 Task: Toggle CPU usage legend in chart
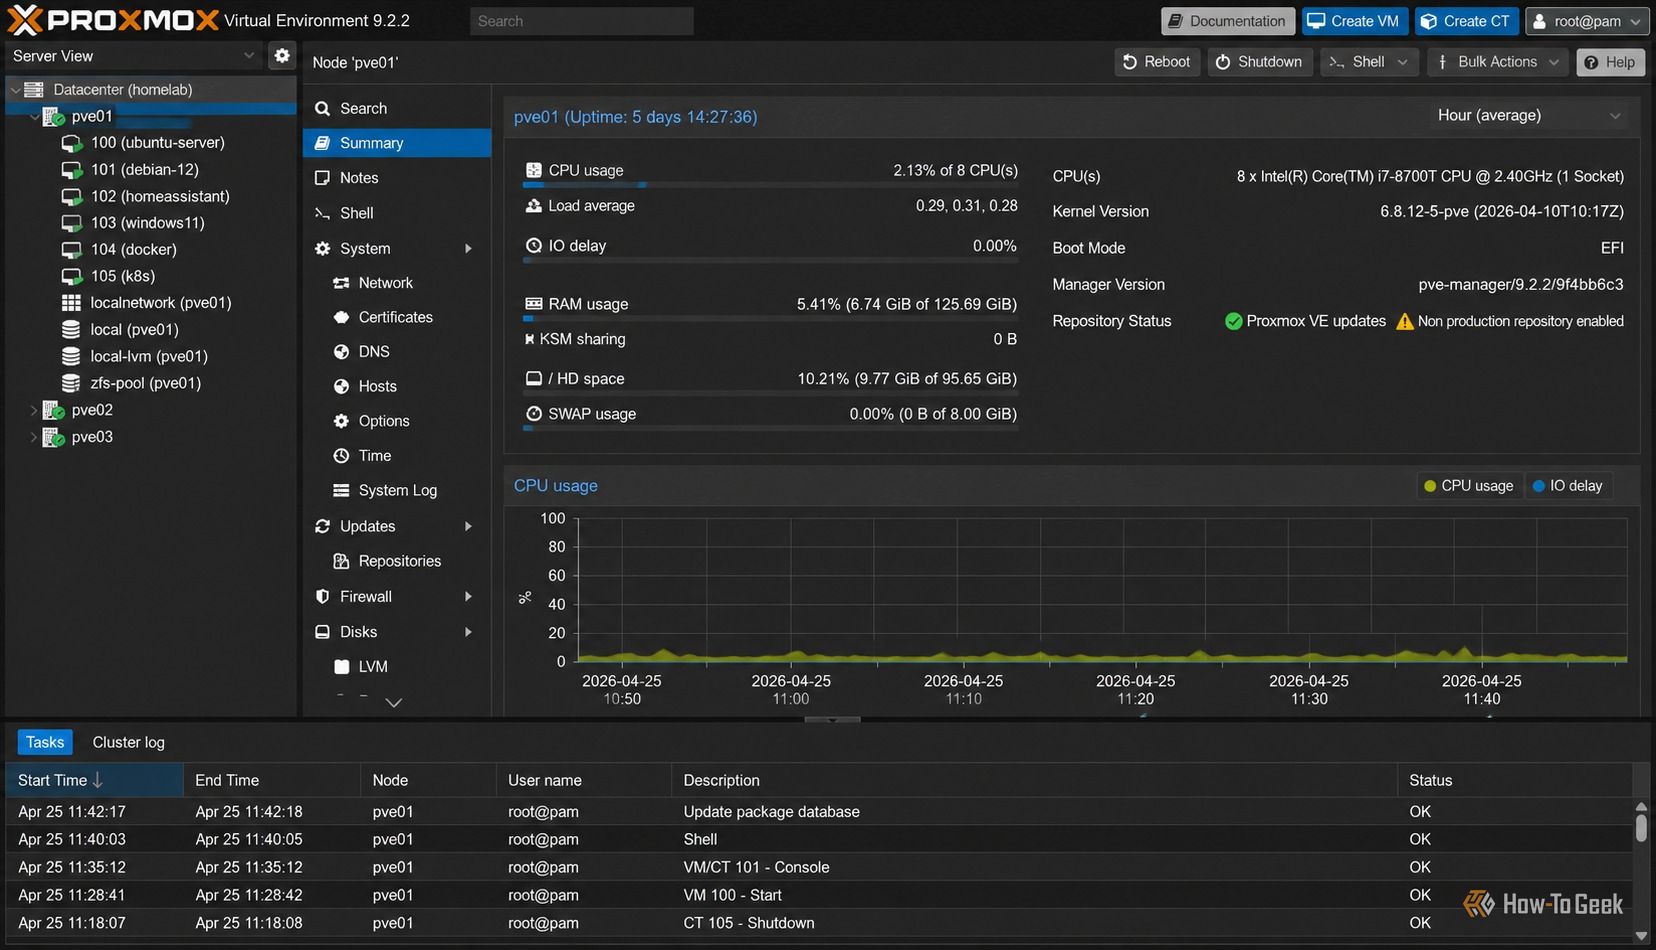1468,486
